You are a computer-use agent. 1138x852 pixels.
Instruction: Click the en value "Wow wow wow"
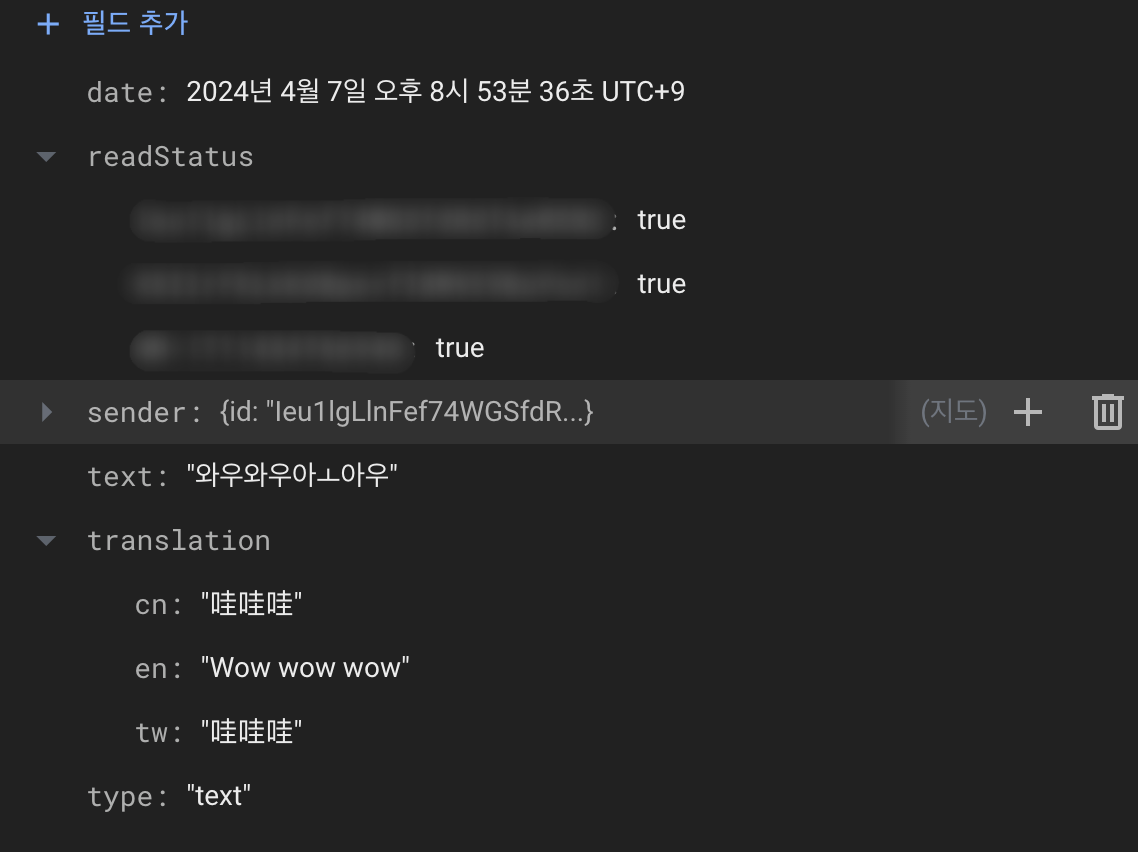pyautogui.click(x=305, y=668)
